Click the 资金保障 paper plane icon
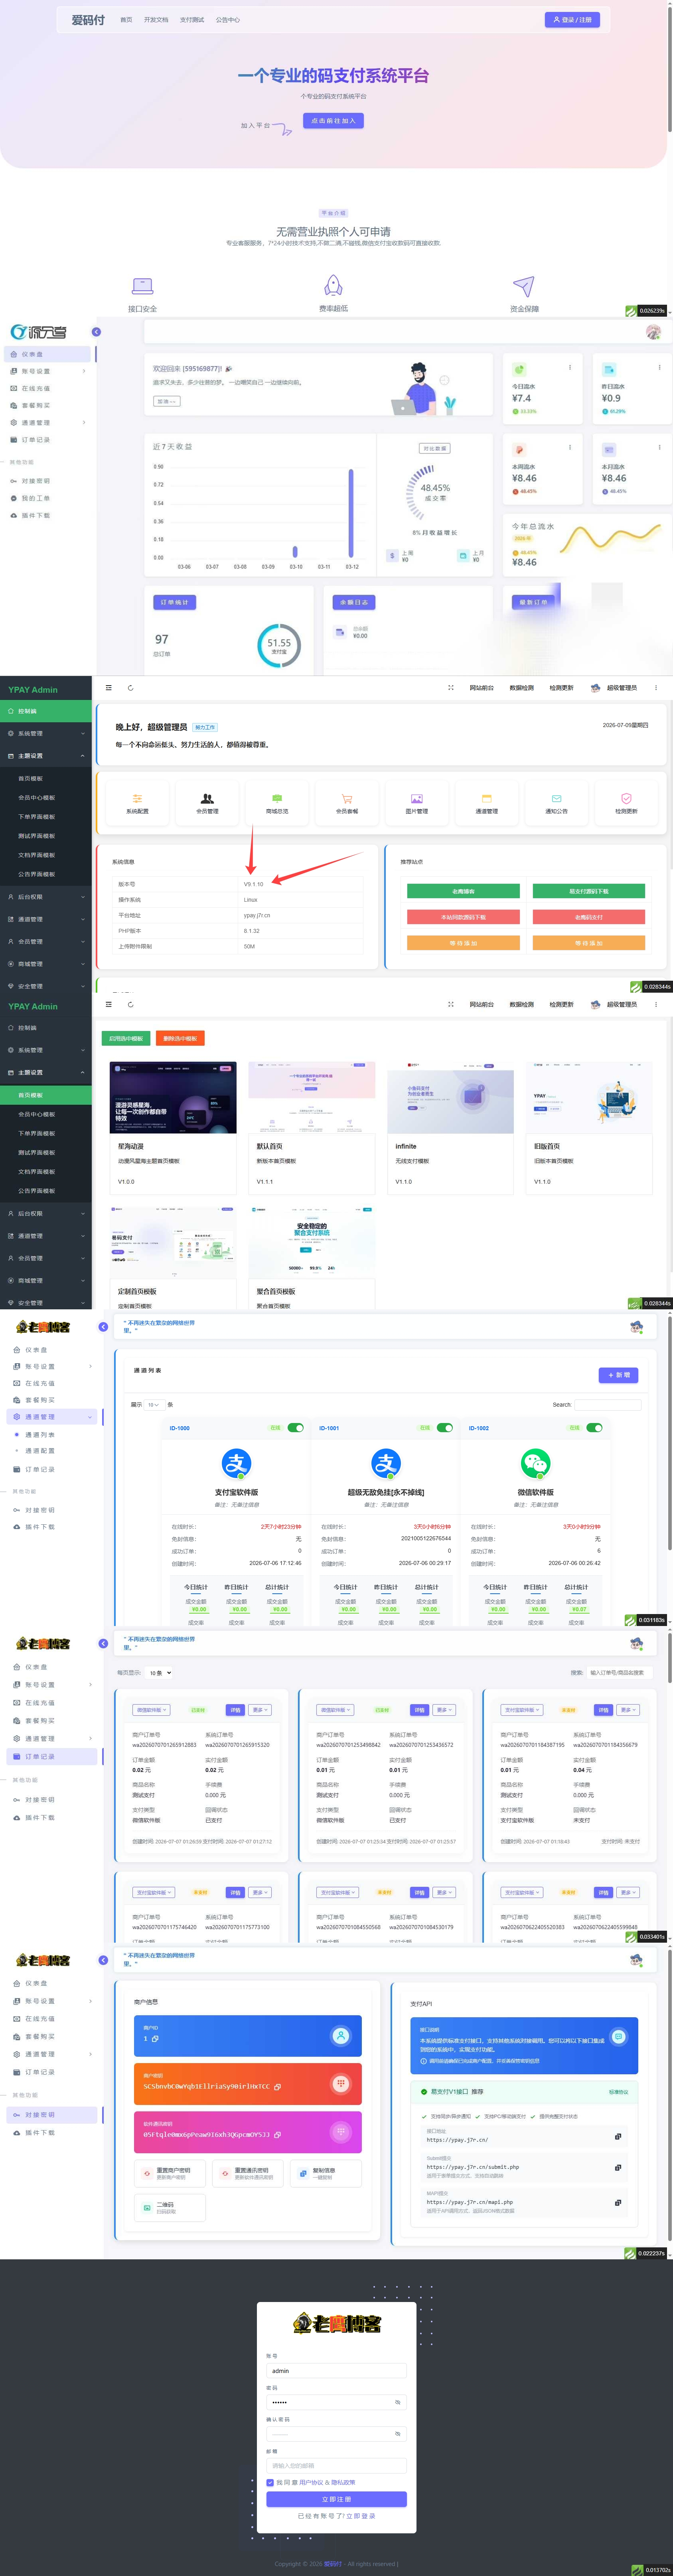The image size is (673, 2576). pyautogui.click(x=524, y=286)
